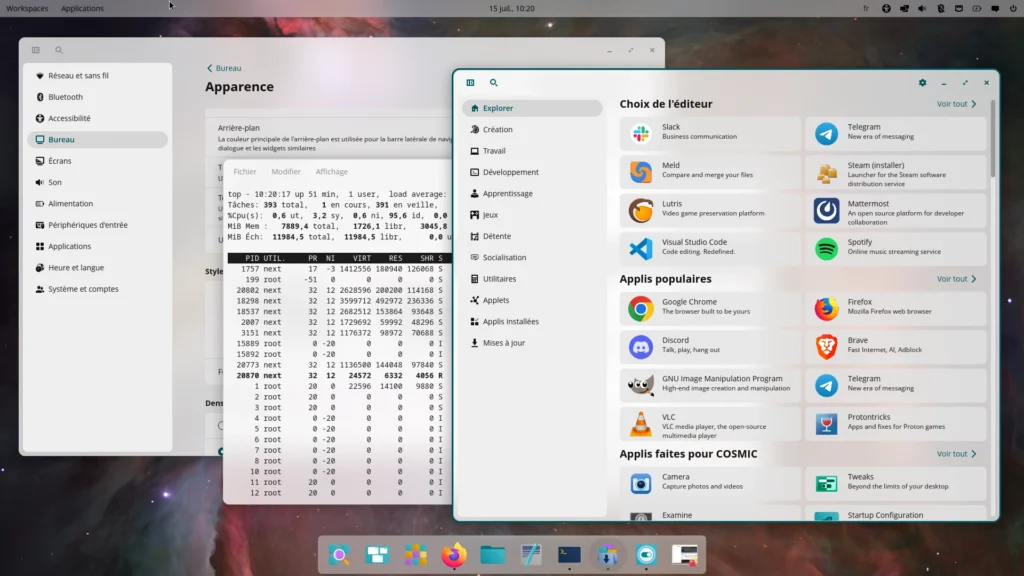The height and width of the screenshot is (576, 1024).
Task: Toggle the app store sidebar panel icon
Action: point(470,83)
